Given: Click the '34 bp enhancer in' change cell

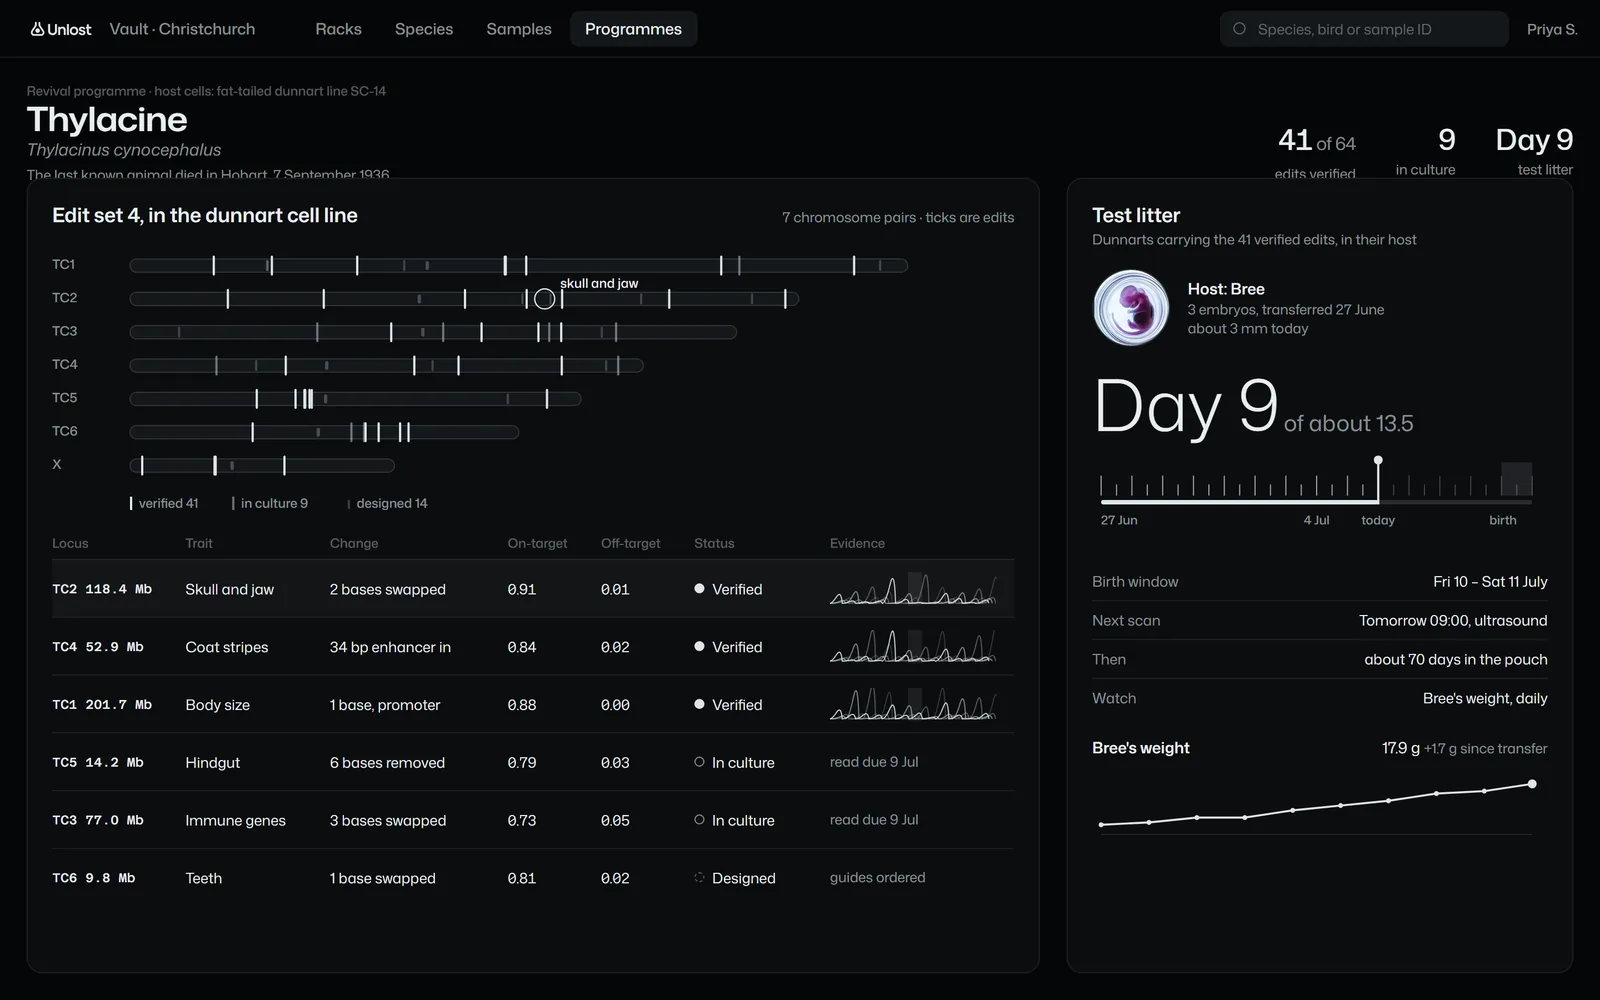Looking at the screenshot, I should coord(390,647).
